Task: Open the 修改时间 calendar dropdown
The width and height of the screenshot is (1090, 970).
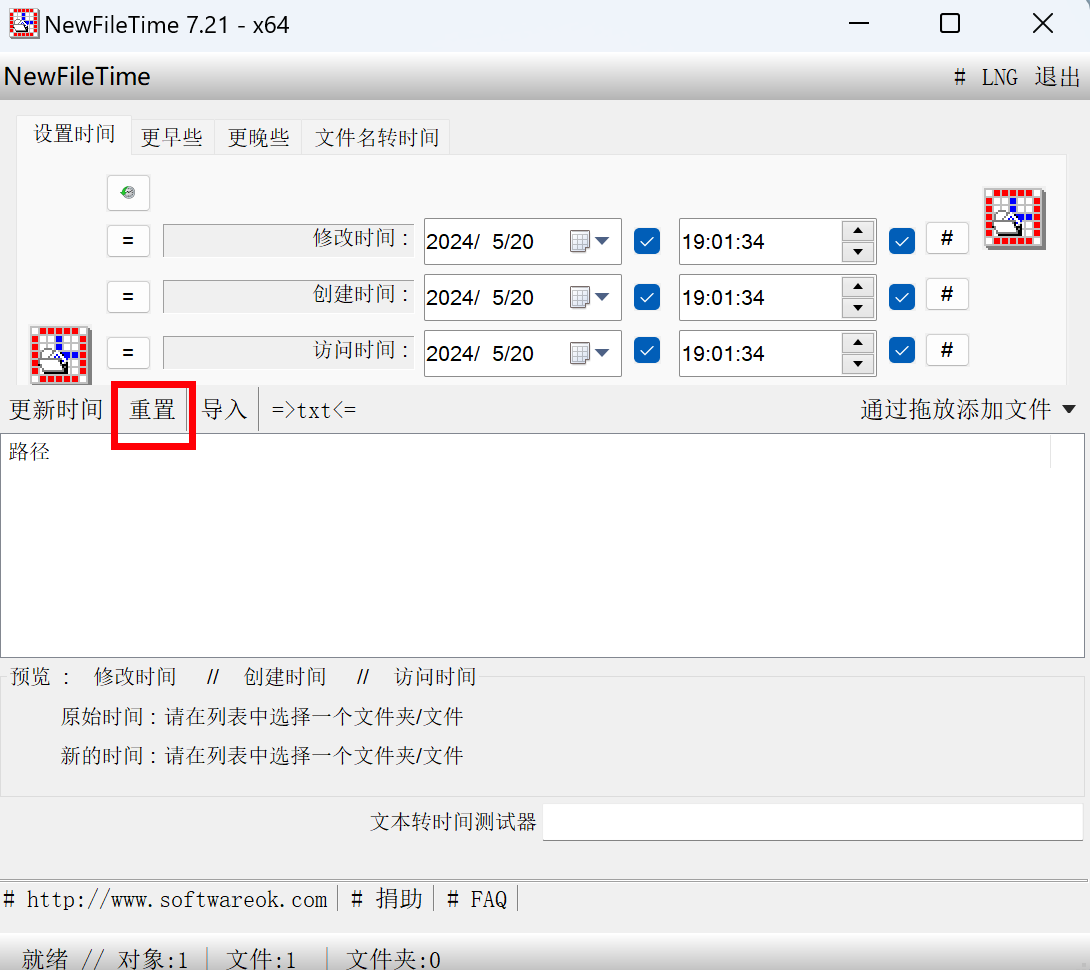Action: [x=600, y=241]
